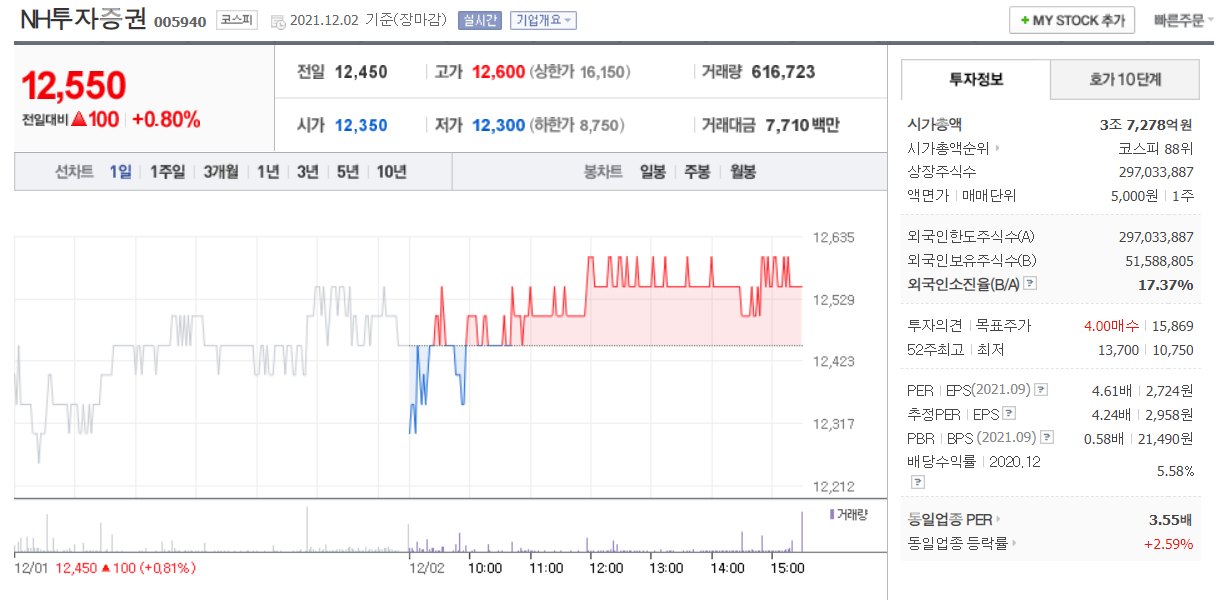Select the 1년 line chart period
The width and height of the screenshot is (1219, 600).
(x=267, y=171)
